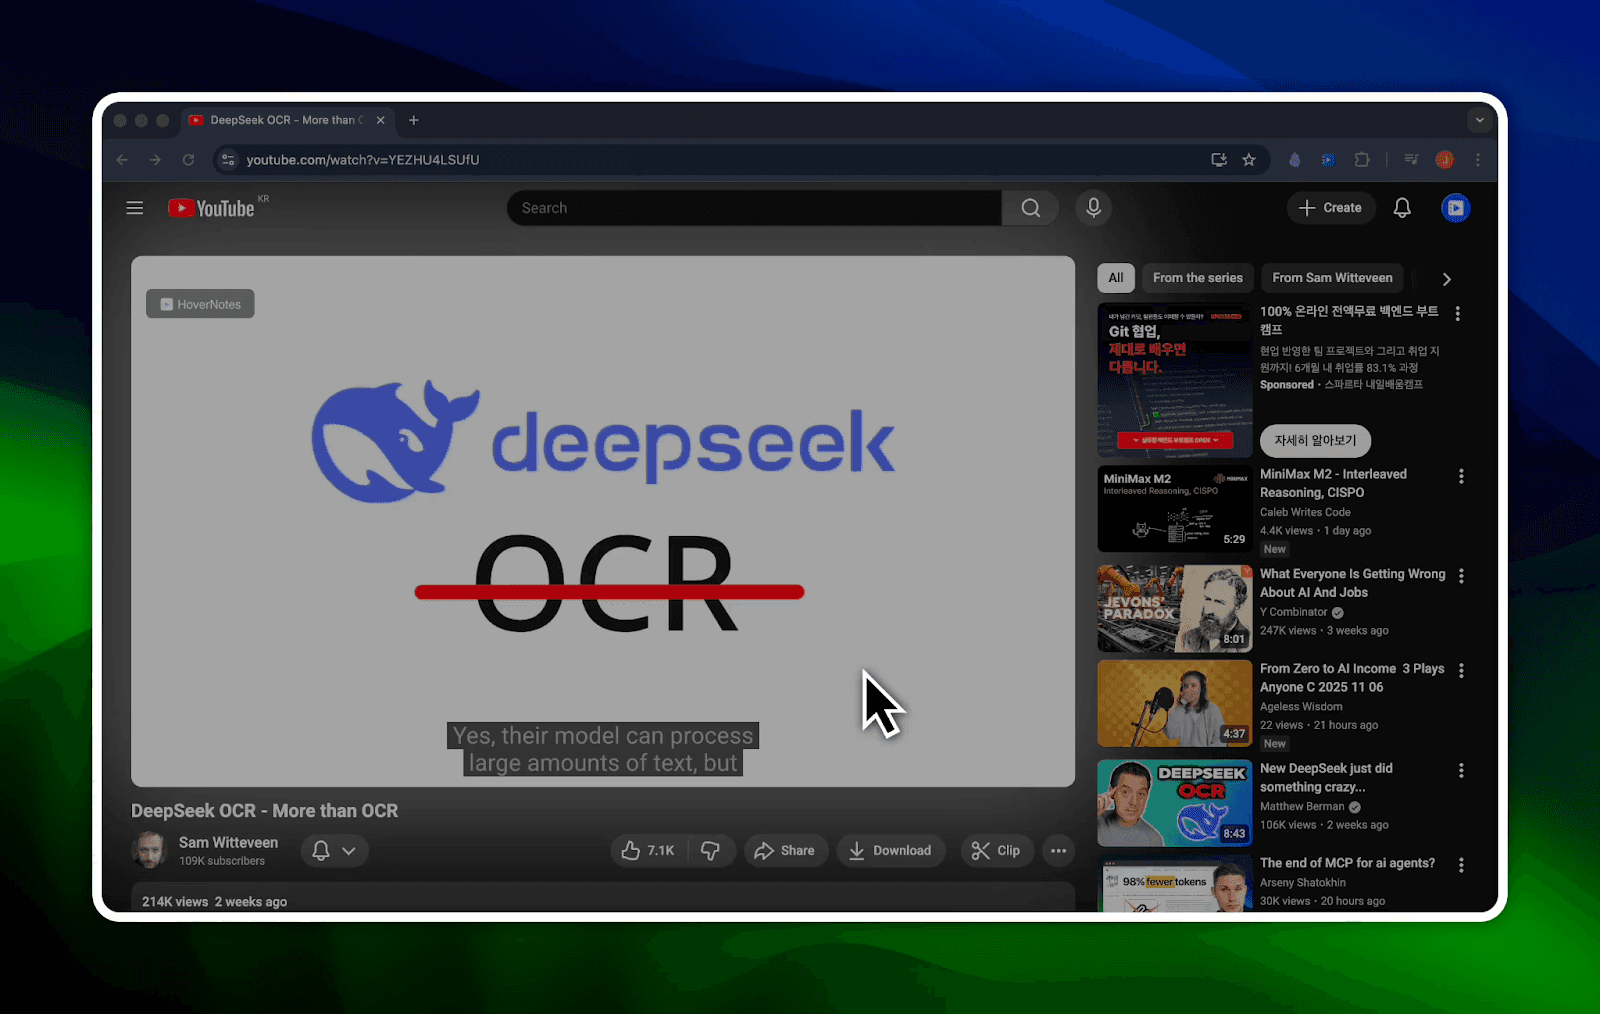The height and width of the screenshot is (1014, 1600).
Task: Open the Chrome three-dot menu
Action: click(x=1478, y=160)
